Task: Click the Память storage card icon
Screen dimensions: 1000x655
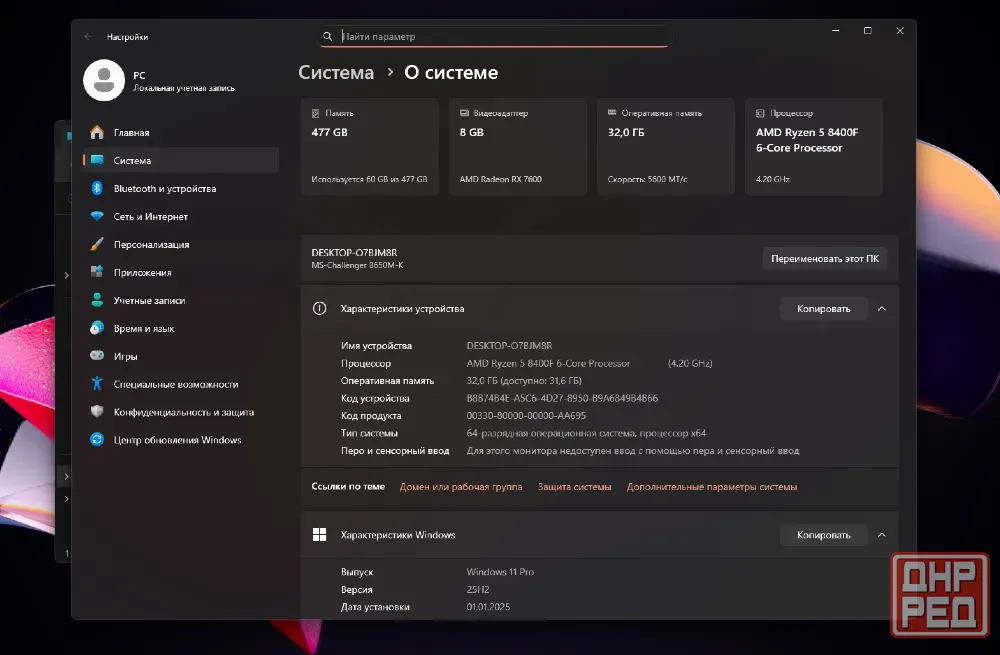Action: click(315, 113)
